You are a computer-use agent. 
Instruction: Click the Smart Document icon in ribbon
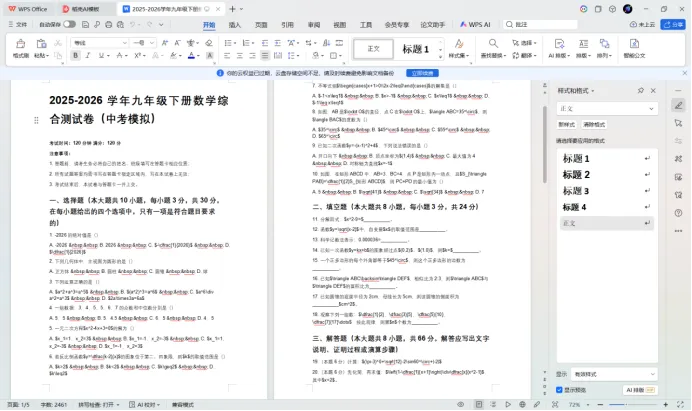coord(634,44)
